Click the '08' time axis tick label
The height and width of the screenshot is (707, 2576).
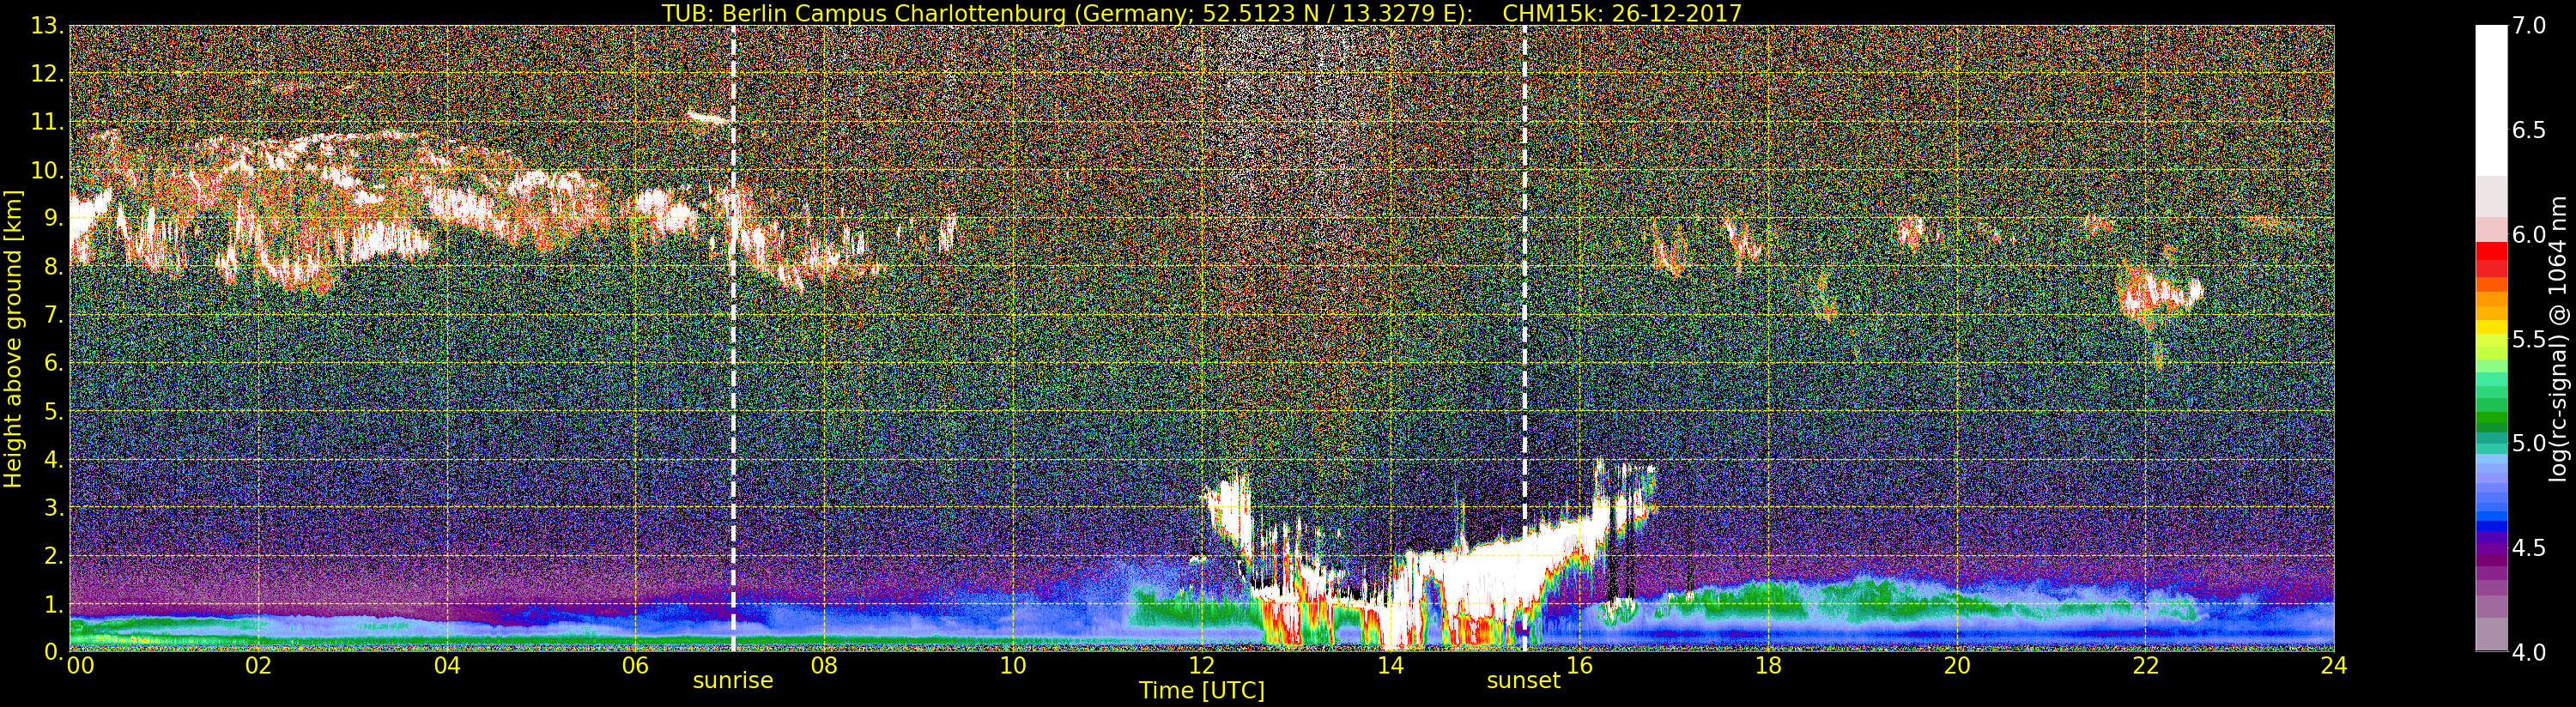pyautogui.click(x=824, y=665)
